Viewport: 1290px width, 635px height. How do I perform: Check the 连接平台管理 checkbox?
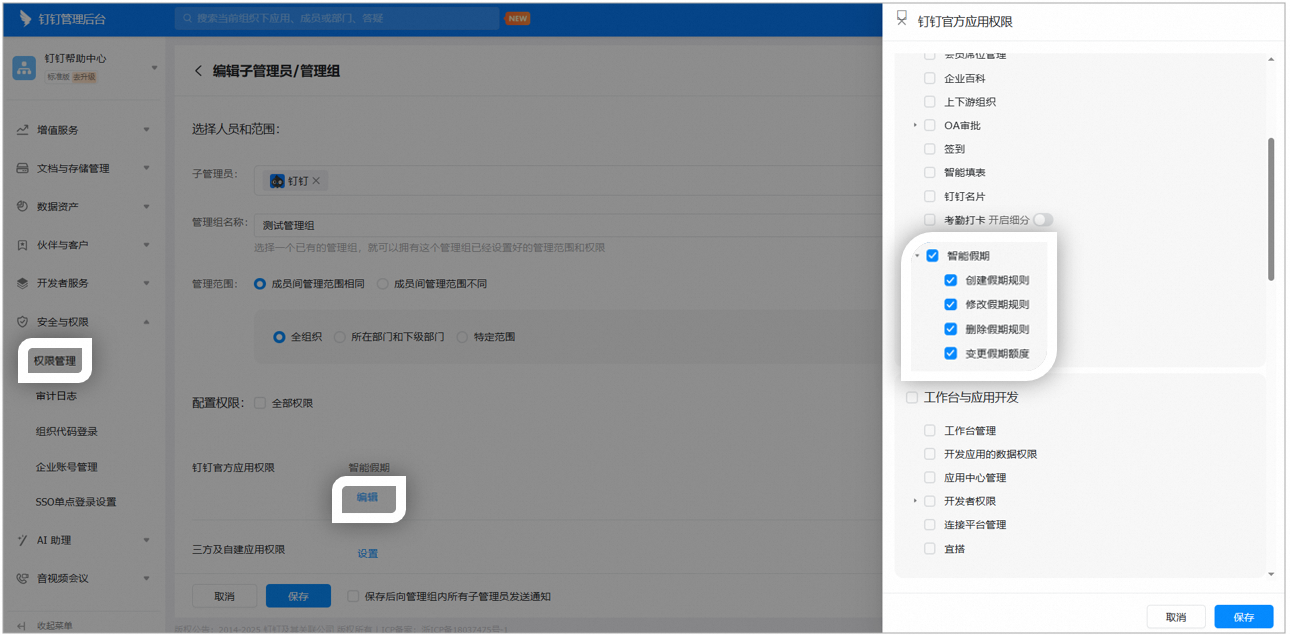click(x=930, y=525)
